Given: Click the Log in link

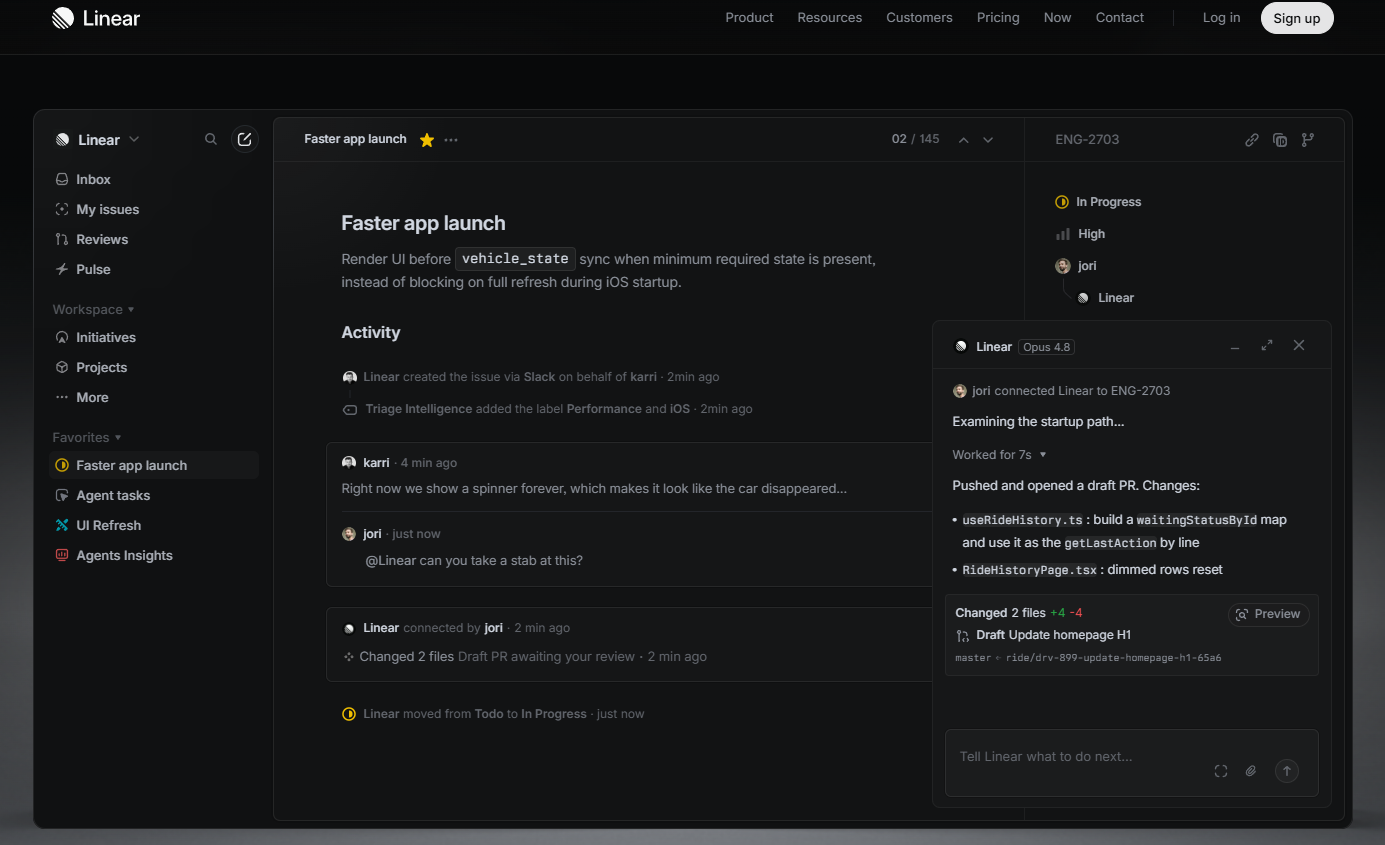Looking at the screenshot, I should [1221, 18].
